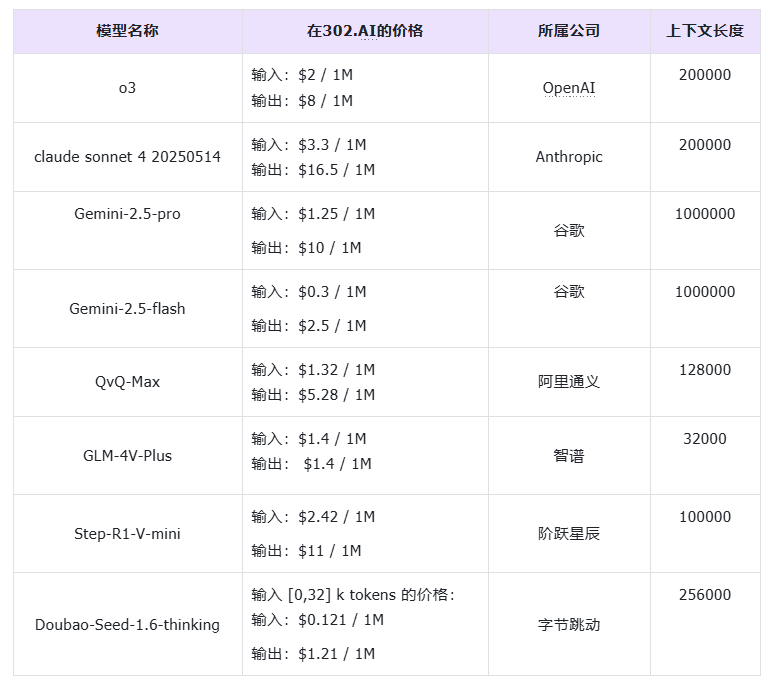Click the OpenAI company text

click(569, 88)
